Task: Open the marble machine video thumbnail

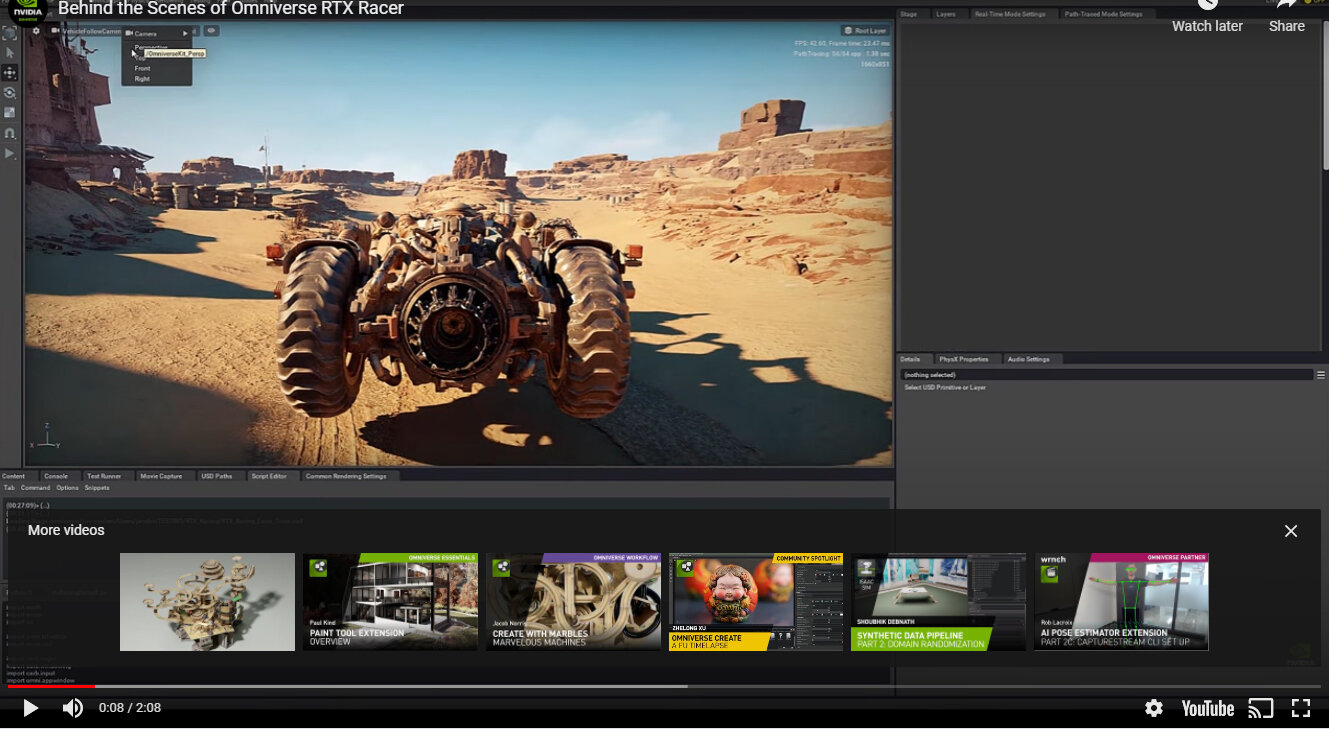Action: [207, 602]
